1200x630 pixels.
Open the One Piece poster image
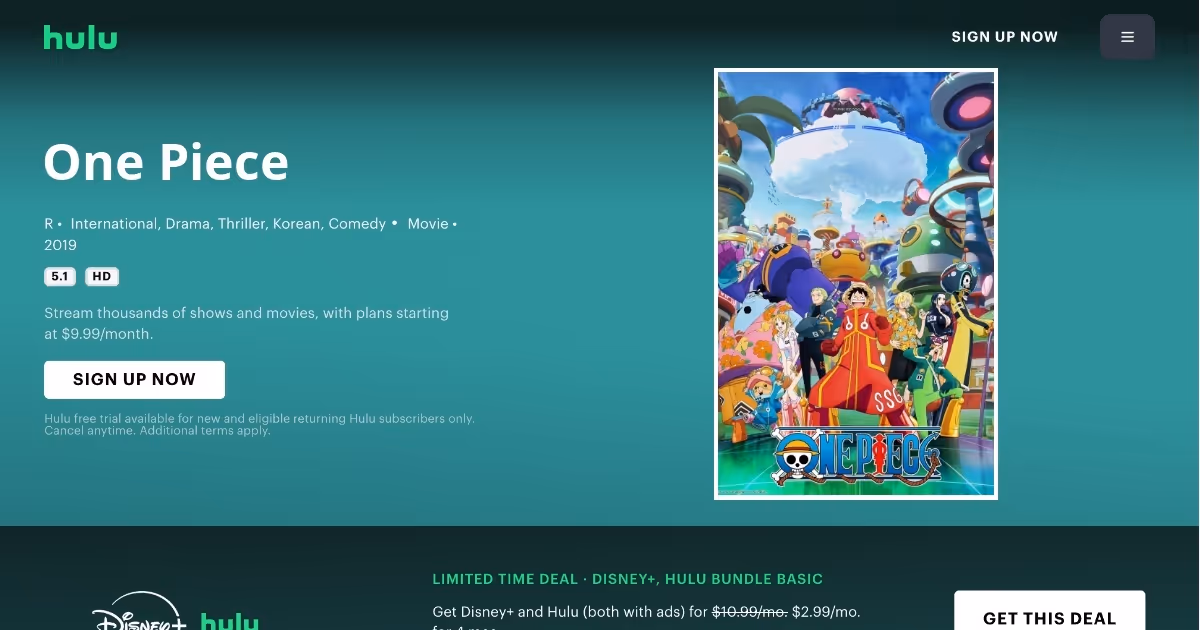point(856,284)
